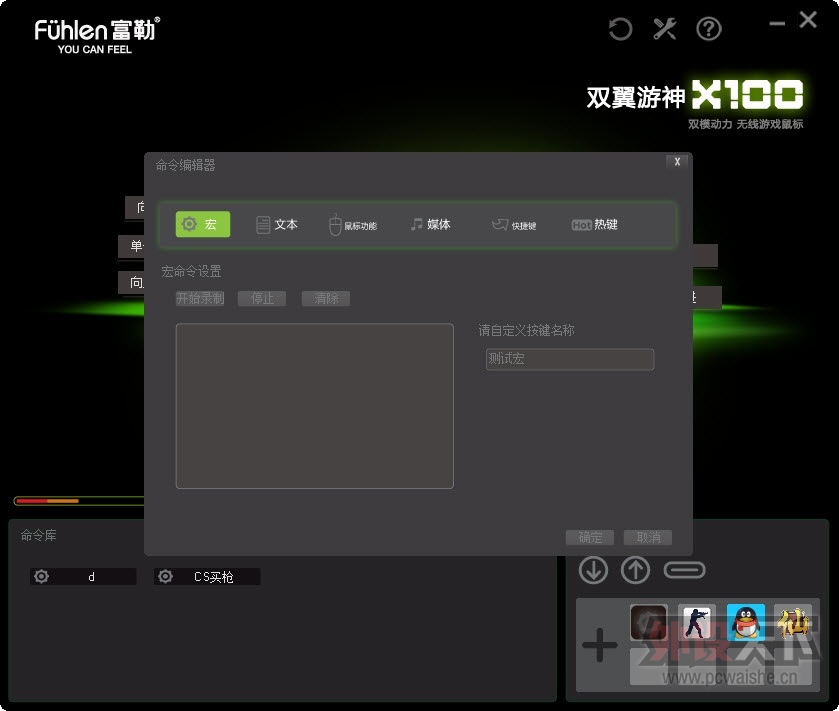The width and height of the screenshot is (839, 711).
Task: Select the dark gear profile thumbnail
Action: (649, 622)
